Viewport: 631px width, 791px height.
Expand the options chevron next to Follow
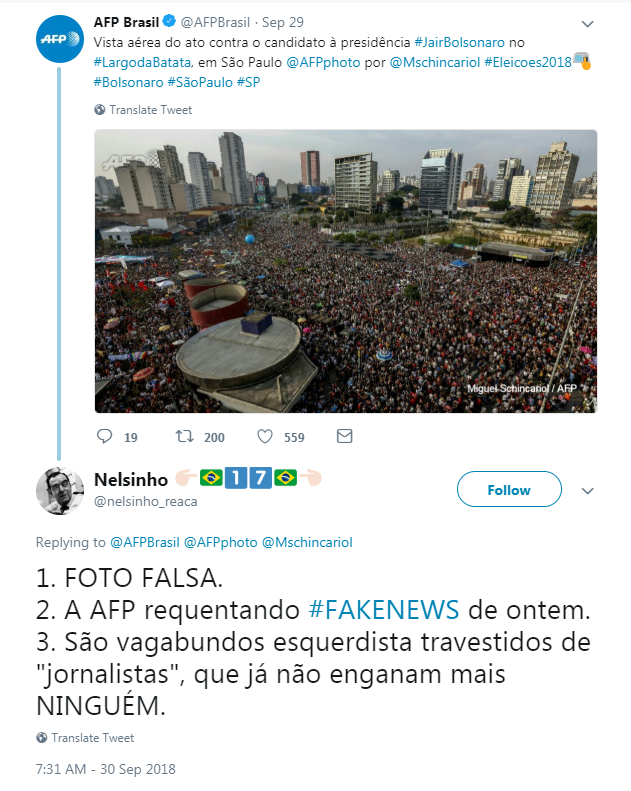(588, 491)
